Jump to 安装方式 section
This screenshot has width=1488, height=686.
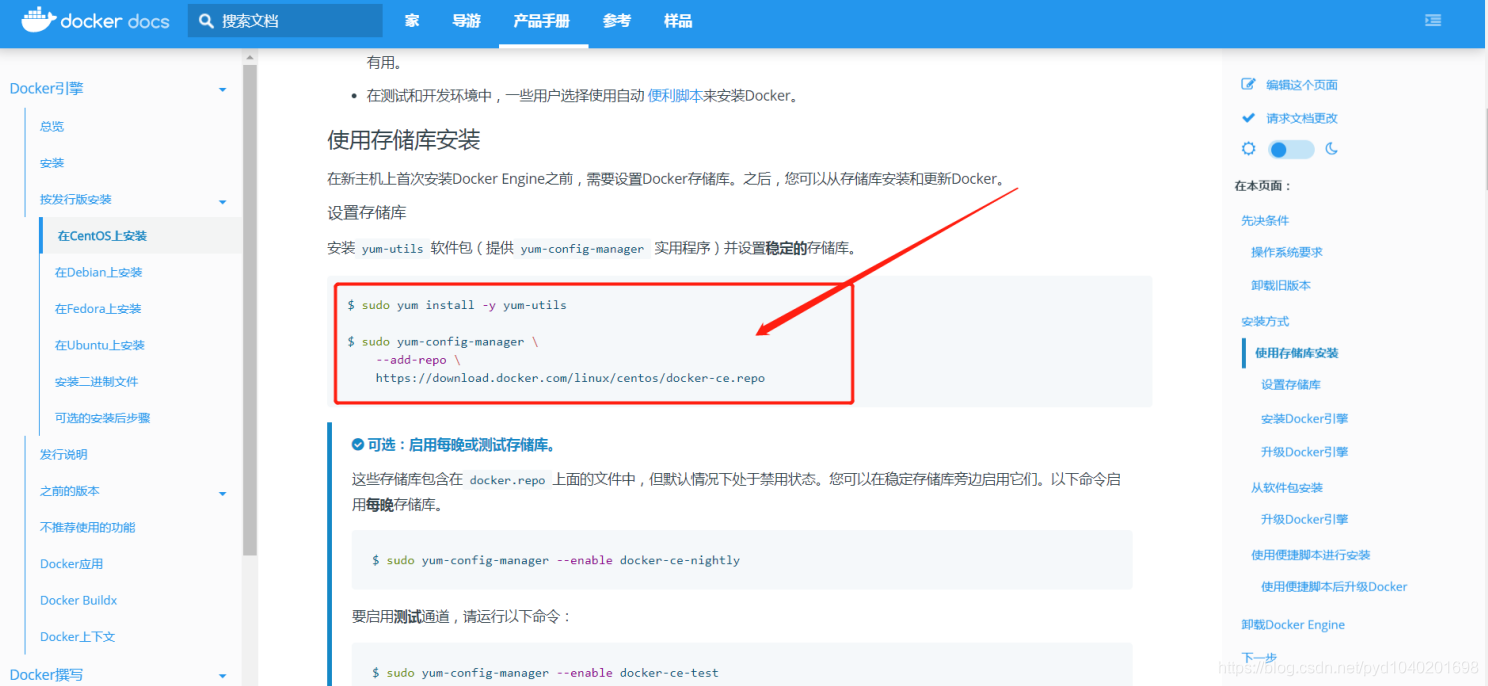(1265, 321)
